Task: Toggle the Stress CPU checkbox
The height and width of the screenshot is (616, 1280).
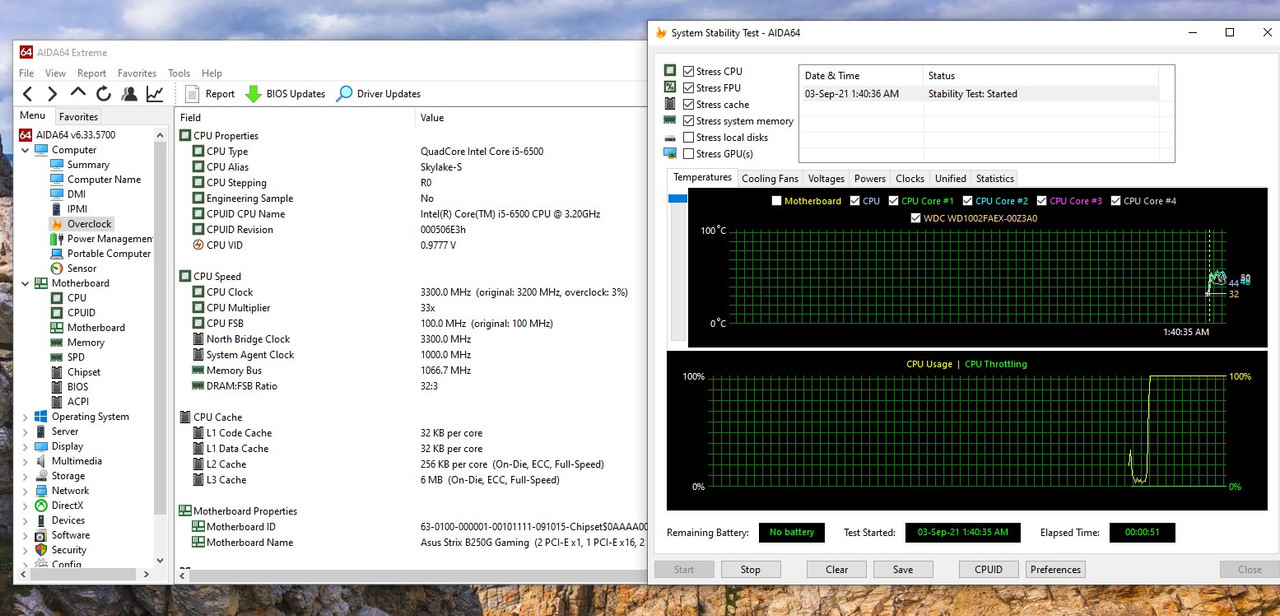Action: (688, 72)
